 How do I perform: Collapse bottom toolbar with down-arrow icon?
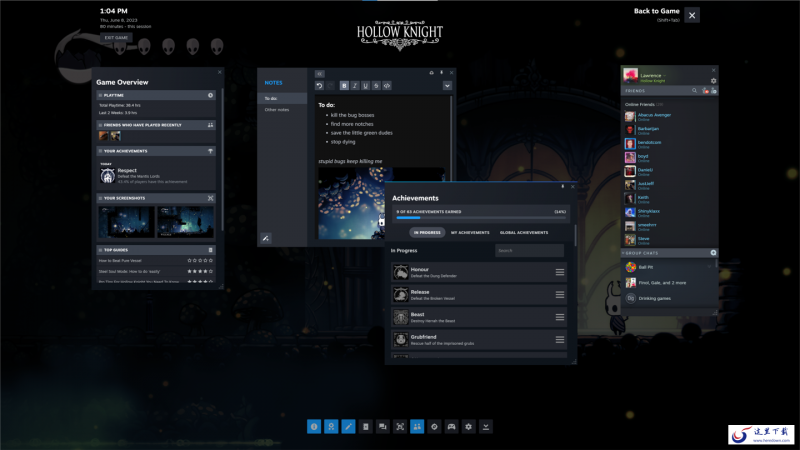pyautogui.click(x=486, y=427)
